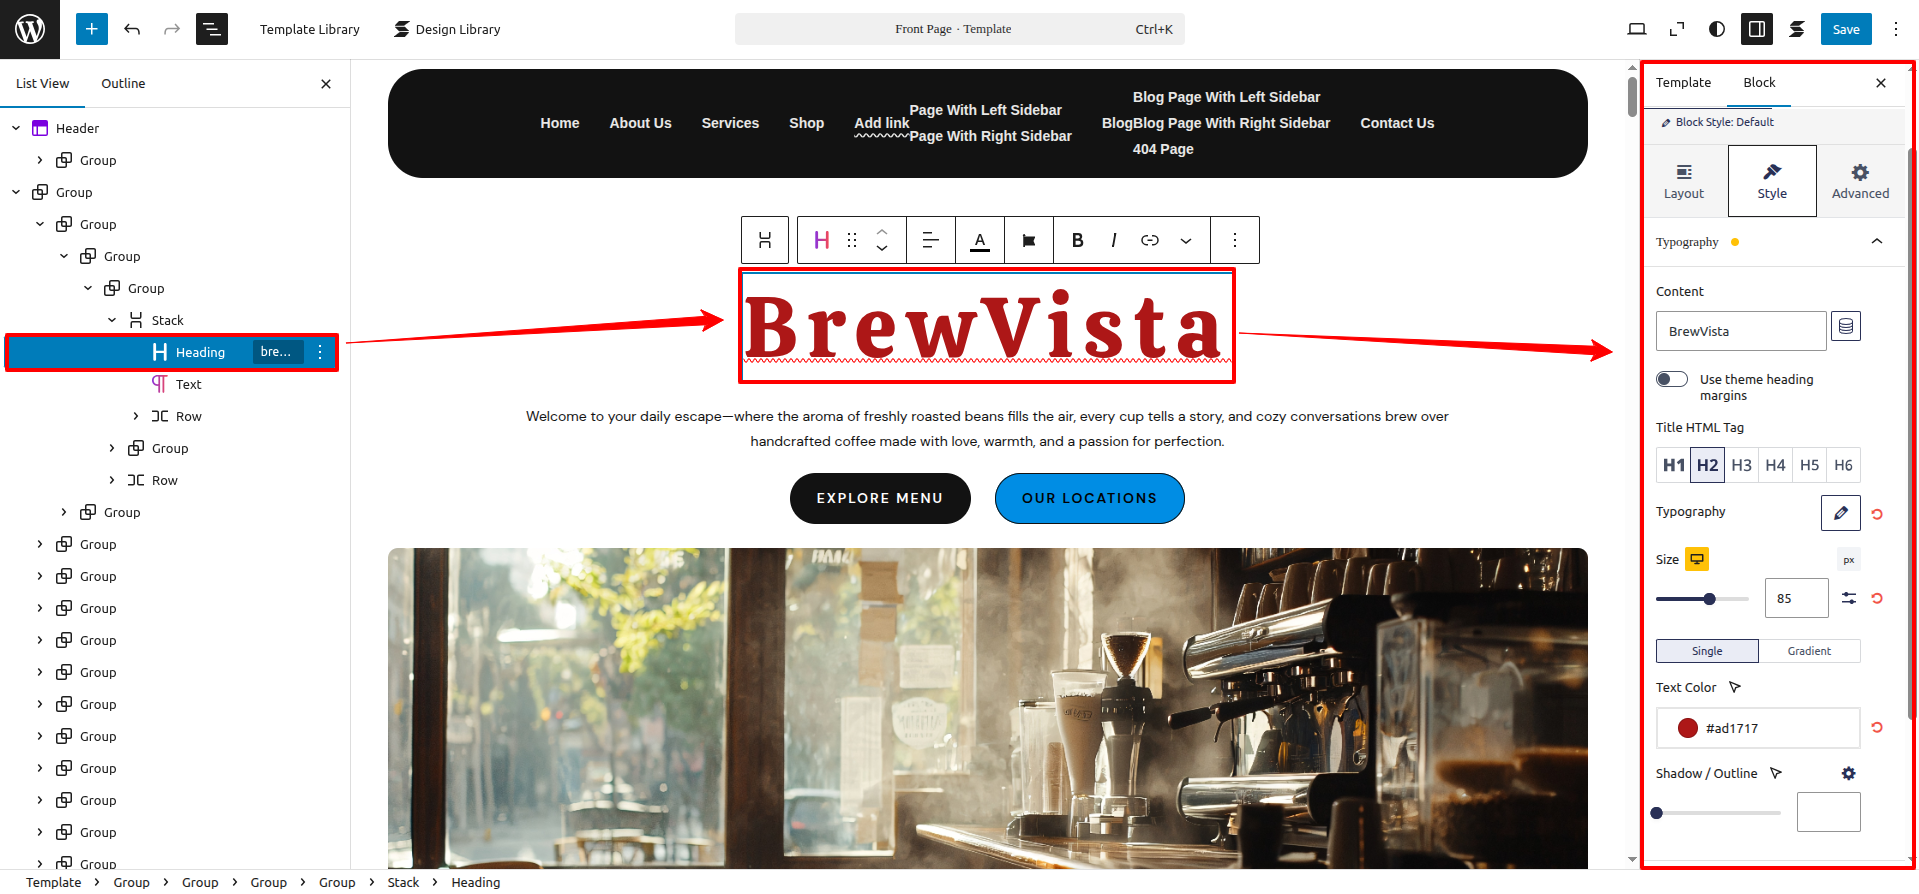Click the undo arrow icon
The width and height of the screenshot is (1919, 894).
(x=132, y=29)
